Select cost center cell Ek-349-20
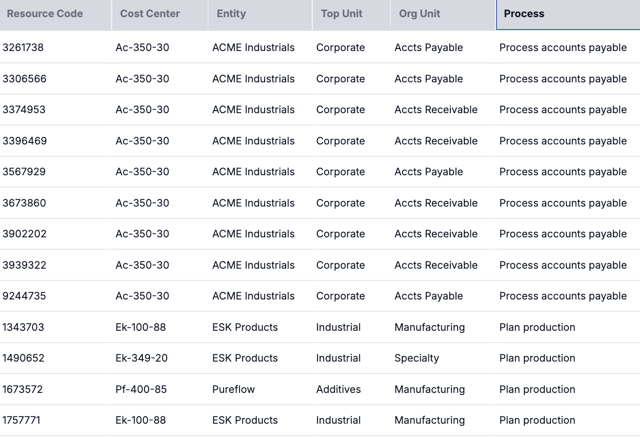This screenshot has width=640, height=444. click(x=141, y=358)
